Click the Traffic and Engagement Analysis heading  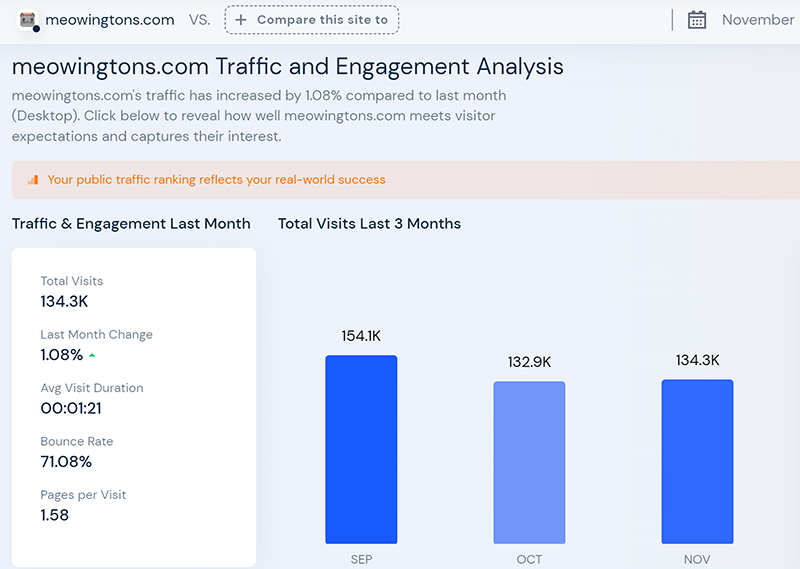pos(288,67)
